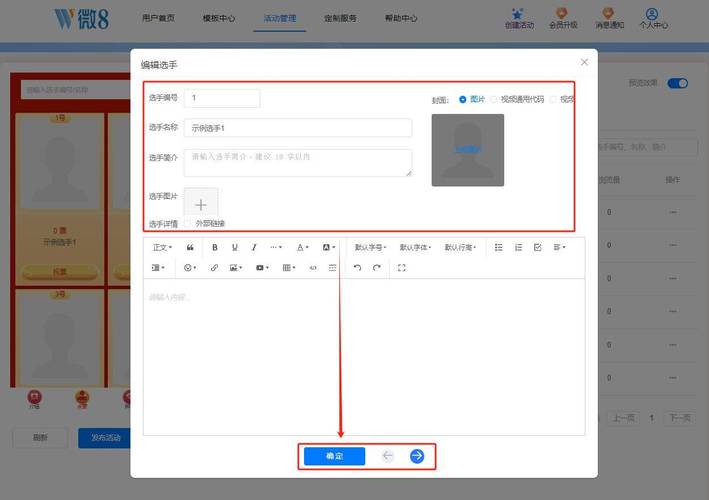Toggle bold formatting in the editor
The image size is (709, 500).
tap(214, 247)
